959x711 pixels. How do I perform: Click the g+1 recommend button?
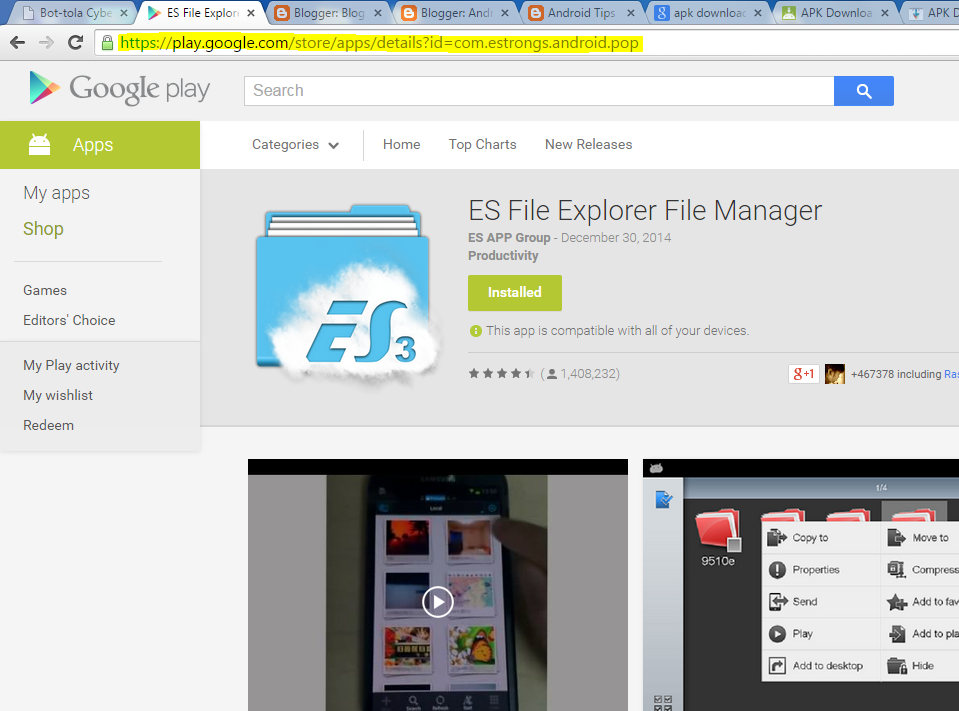point(804,374)
